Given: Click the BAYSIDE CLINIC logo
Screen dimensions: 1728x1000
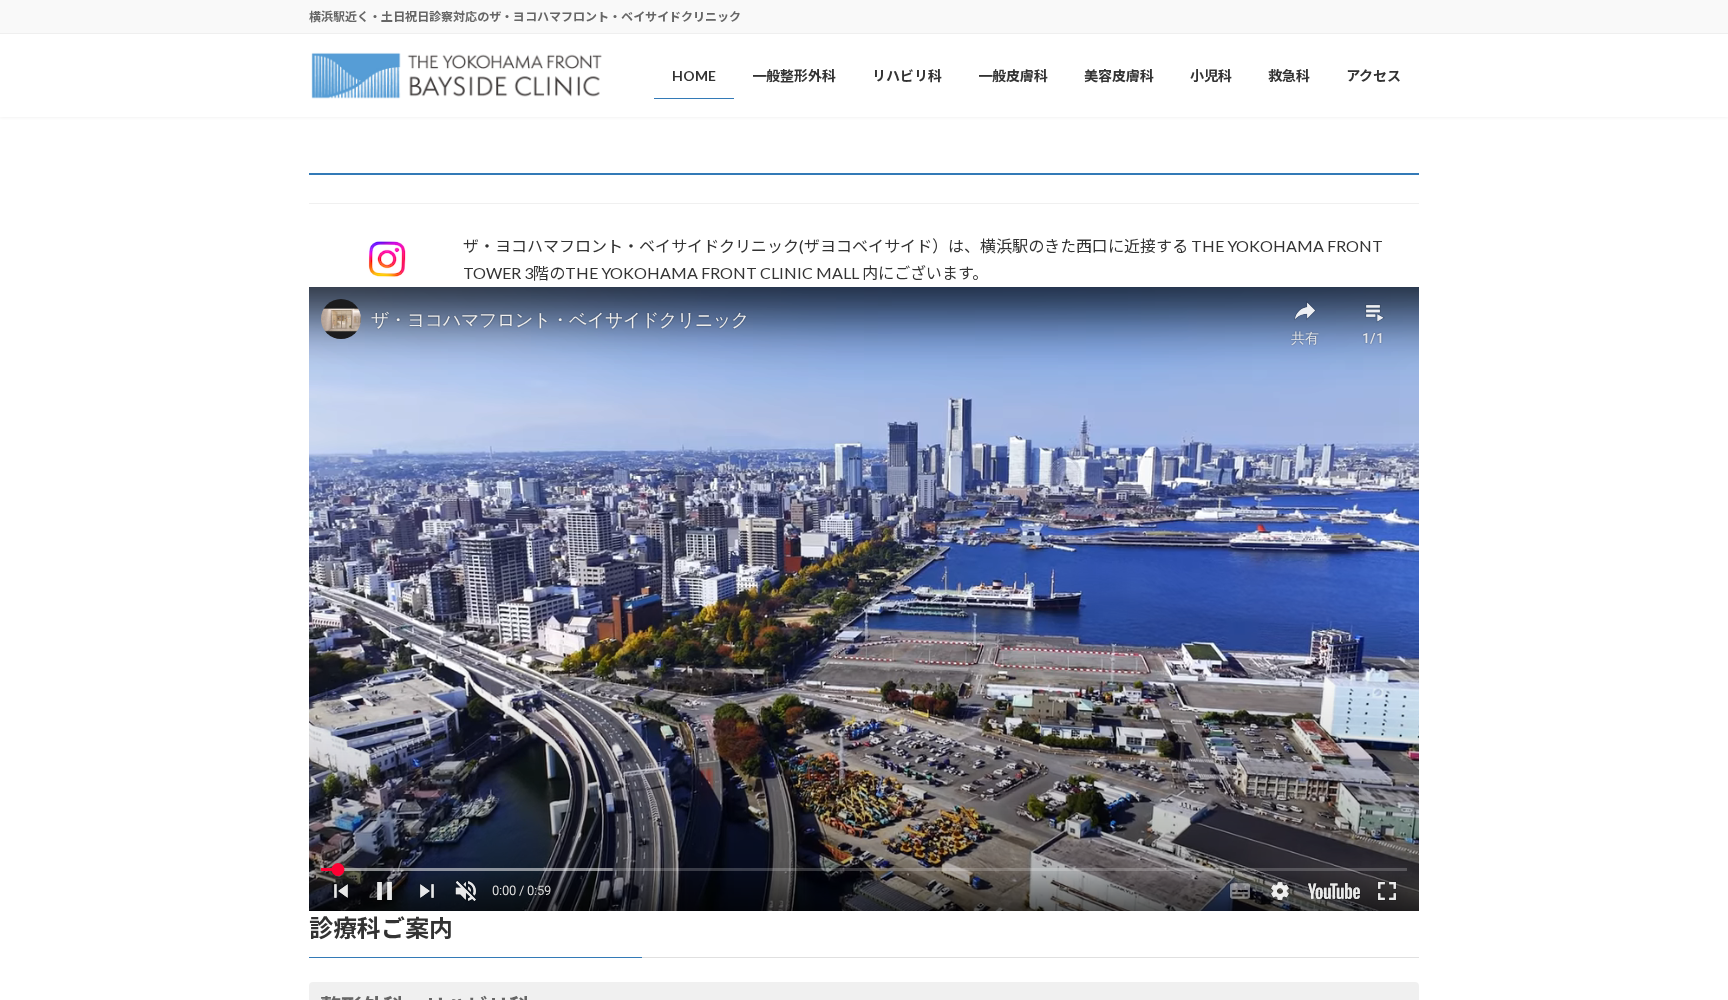Looking at the screenshot, I should click(455, 75).
